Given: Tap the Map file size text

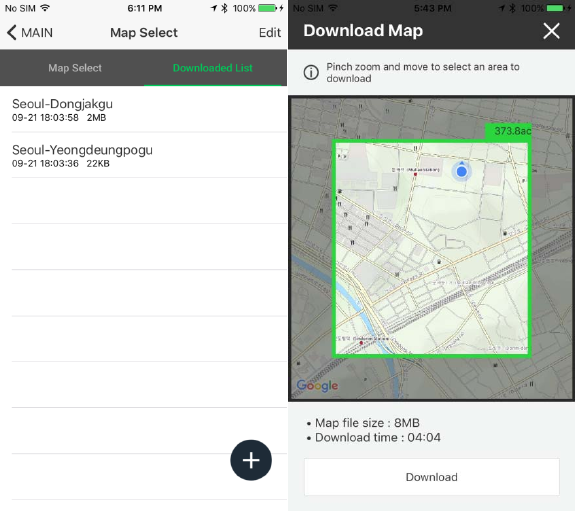Looking at the screenshot, I should pyautogui.click(x=367, y=423).
